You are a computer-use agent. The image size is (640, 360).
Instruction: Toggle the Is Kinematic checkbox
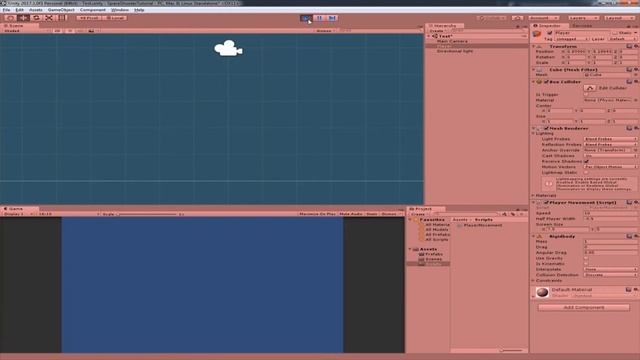[587, 264]
